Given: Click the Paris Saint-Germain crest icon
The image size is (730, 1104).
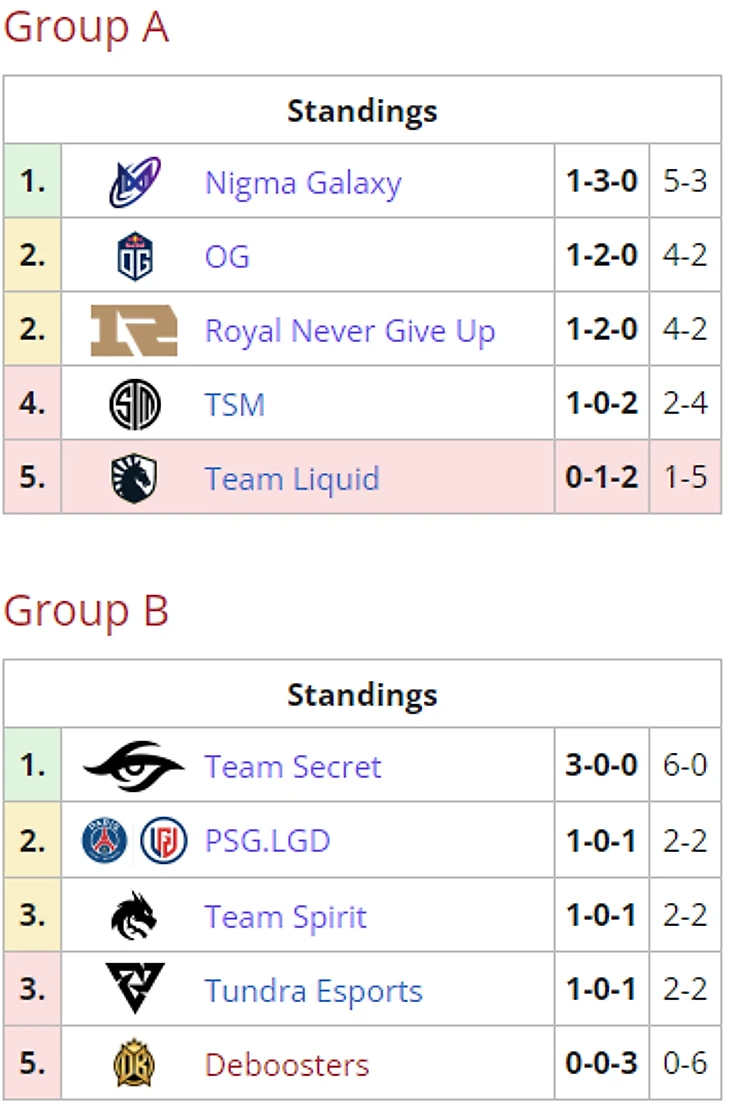Looking at the screenshot, I should click(x=105, y=841).
